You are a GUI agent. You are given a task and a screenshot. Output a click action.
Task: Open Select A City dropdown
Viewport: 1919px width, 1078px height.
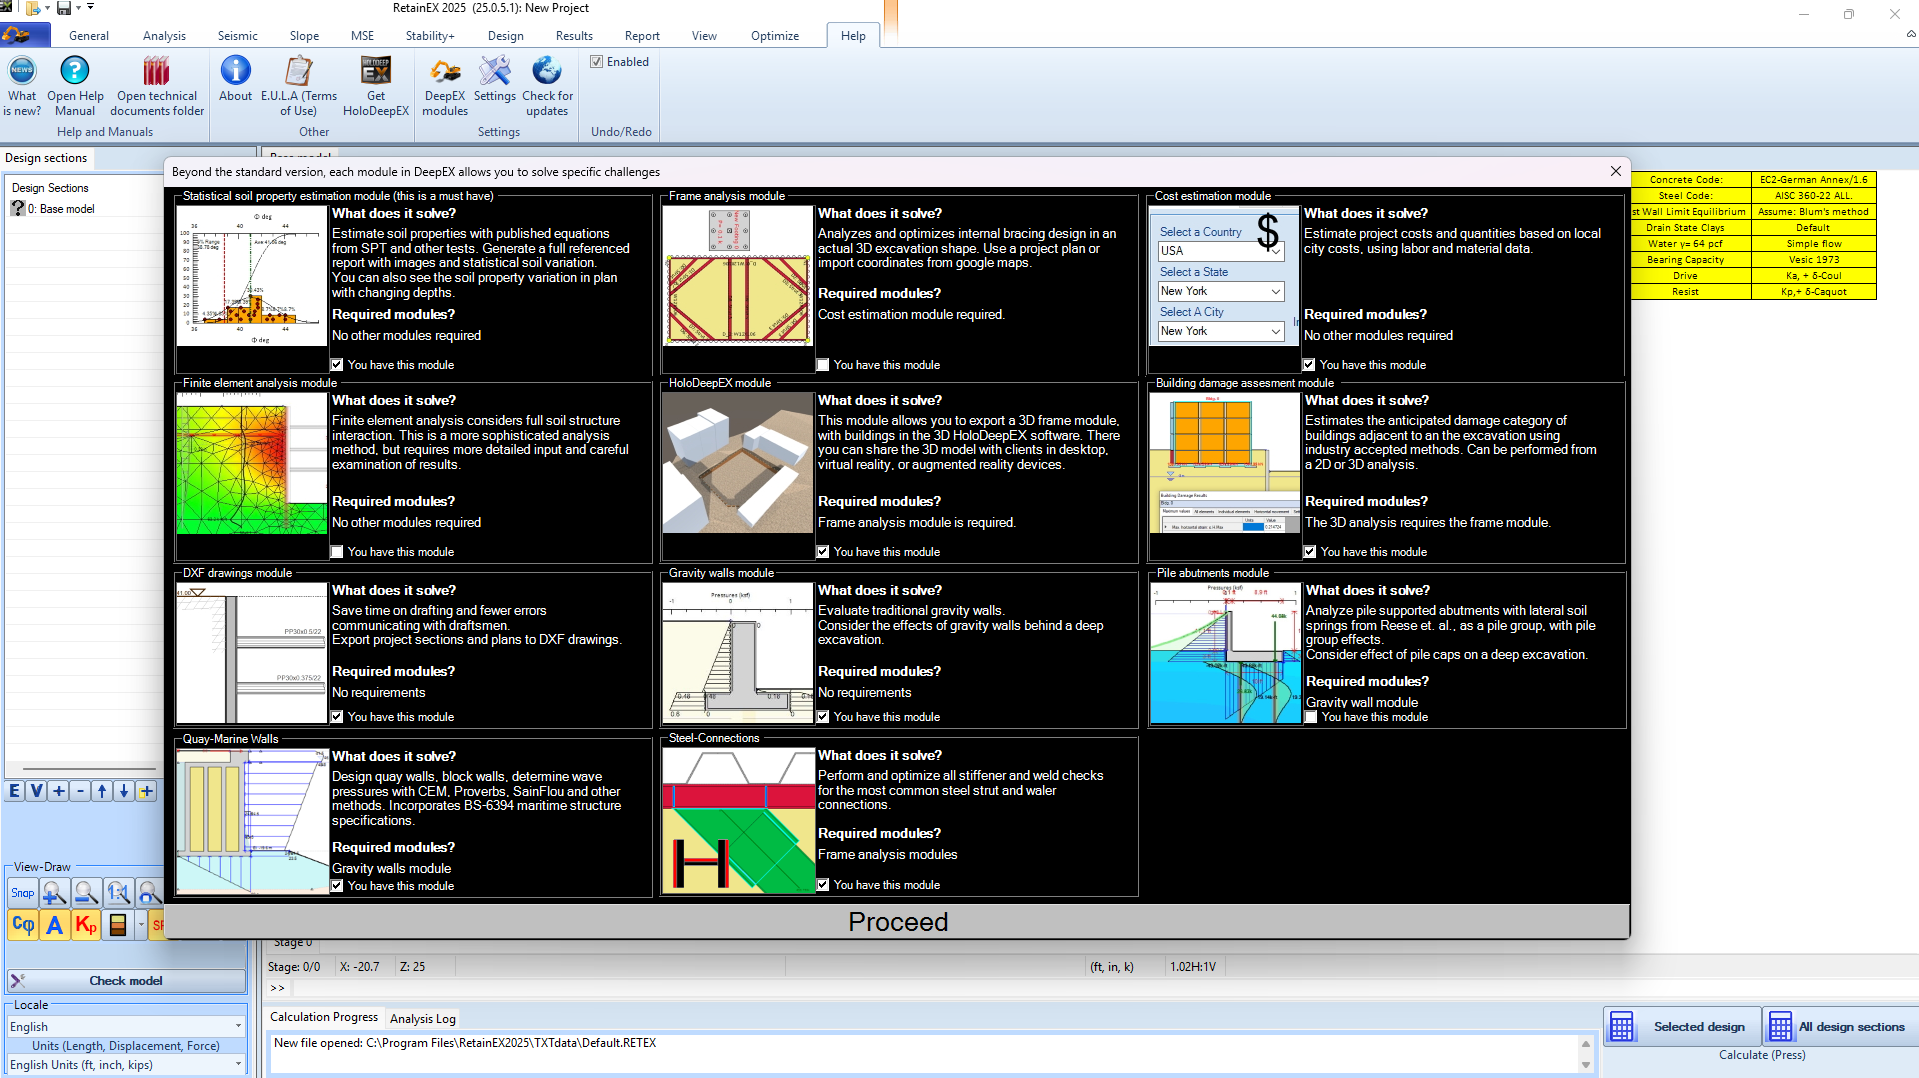click(x=1220, y=331)
